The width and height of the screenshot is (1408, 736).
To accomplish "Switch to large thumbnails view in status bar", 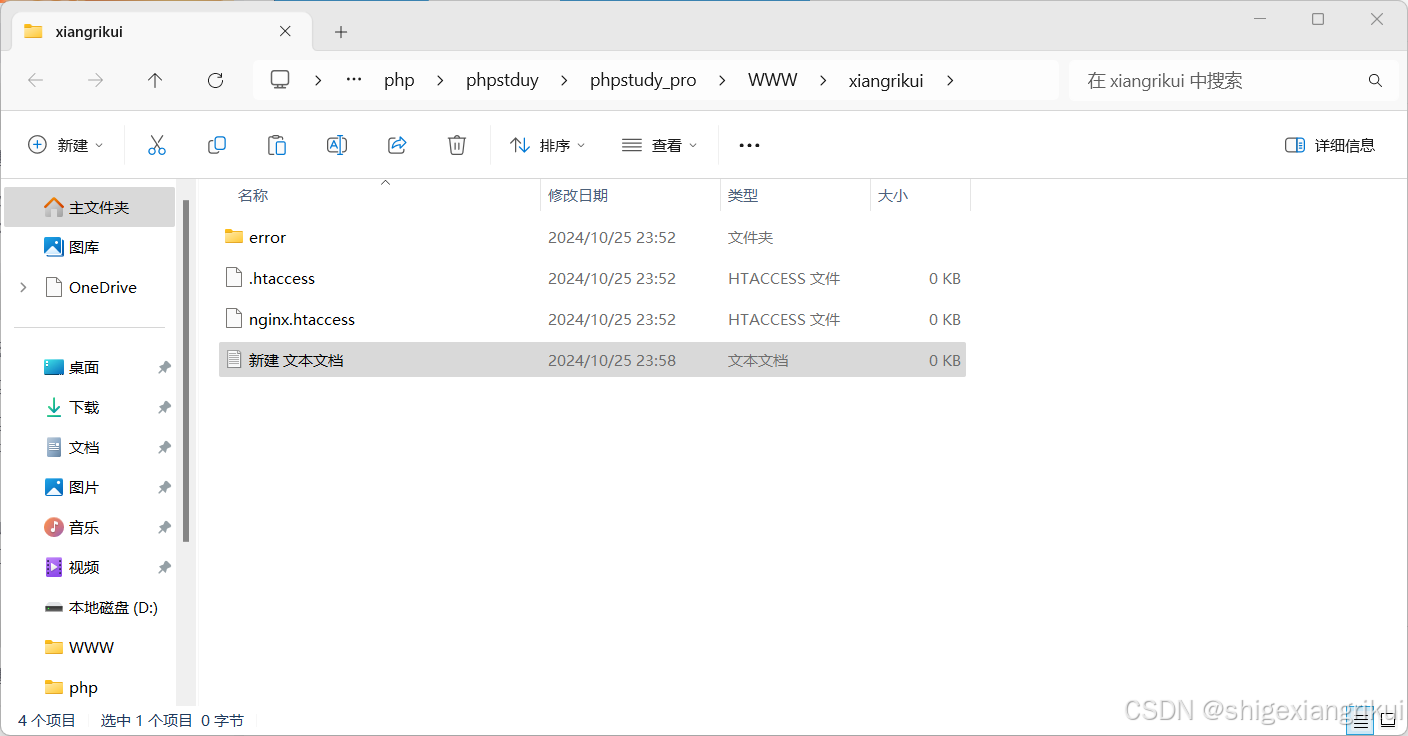I will point(1386,719).
